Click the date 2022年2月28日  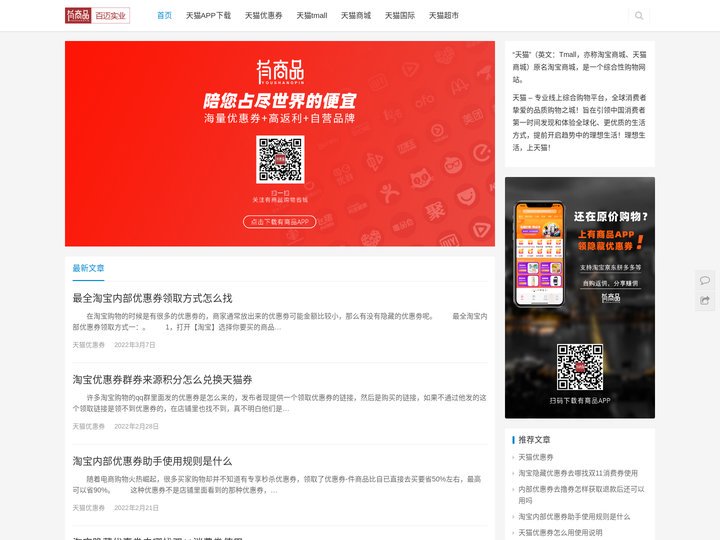(x=136, y=427)
